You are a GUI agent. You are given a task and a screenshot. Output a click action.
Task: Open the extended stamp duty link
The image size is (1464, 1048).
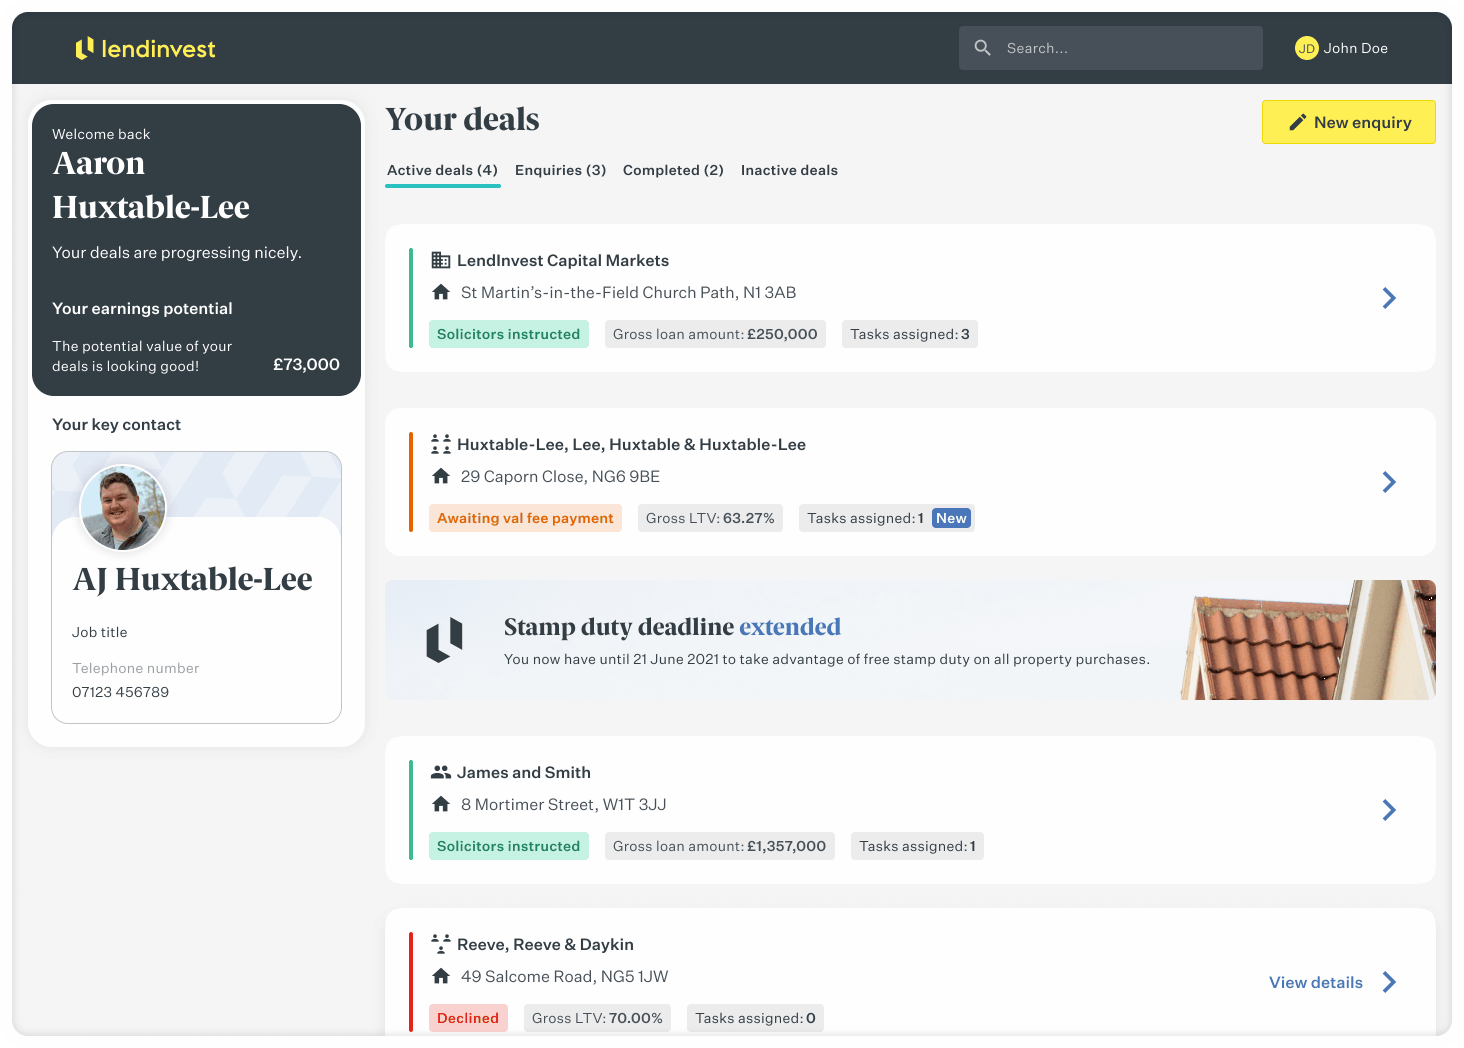[x=790, y=627]
